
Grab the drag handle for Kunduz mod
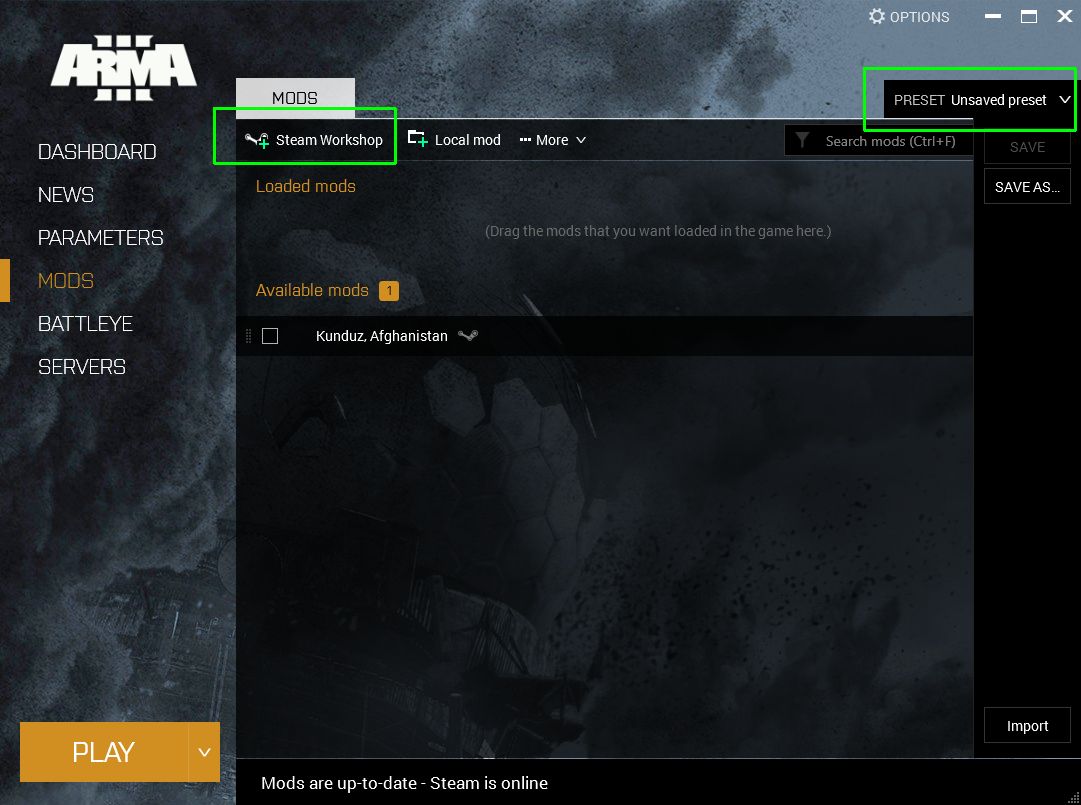[x=249, y=336]
